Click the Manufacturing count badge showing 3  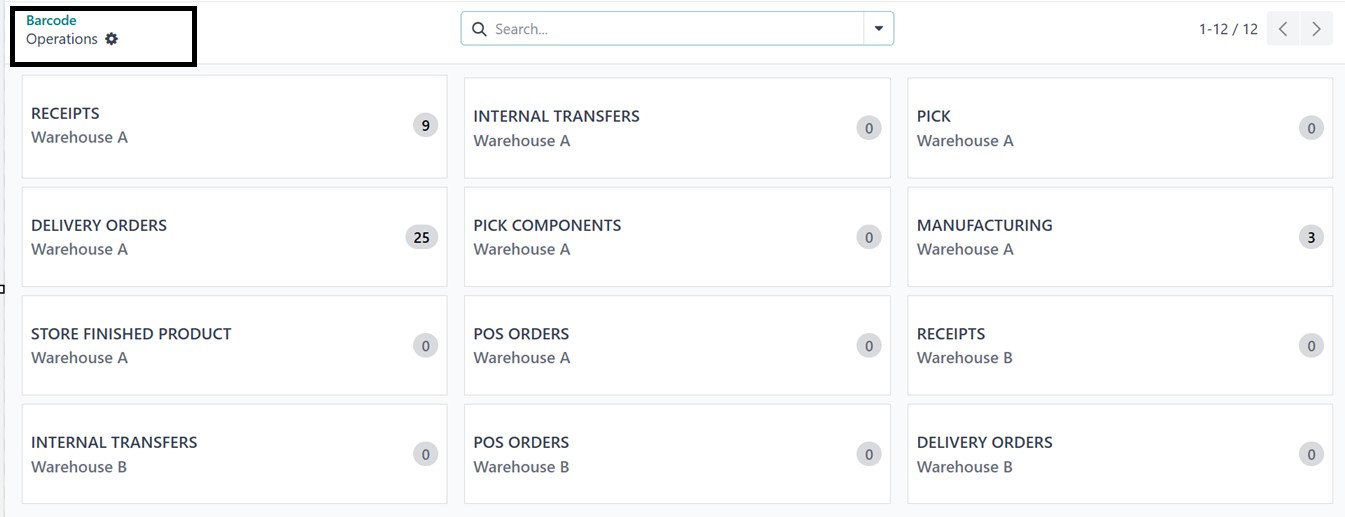tap(1311, 237)
